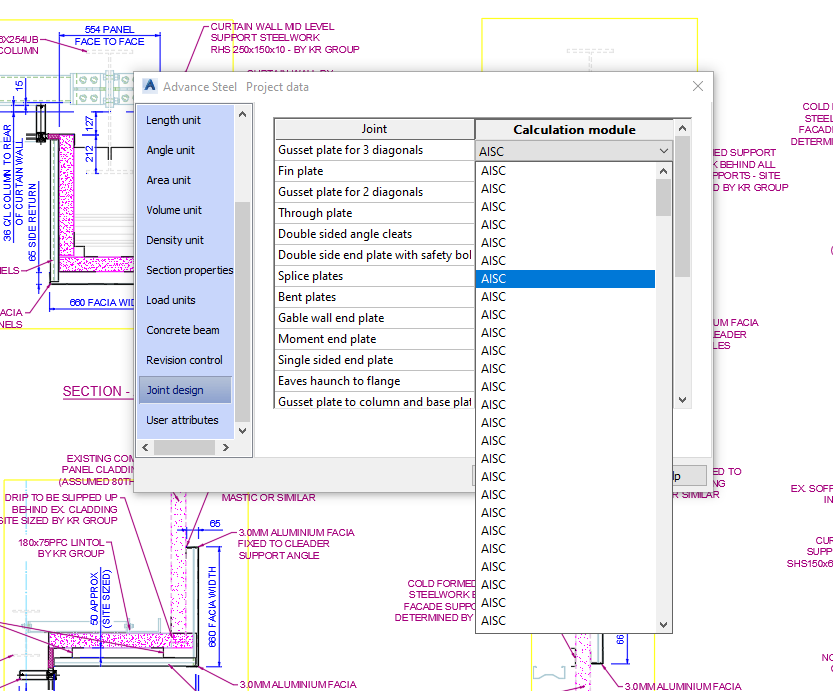This screenshot has width=833, height=691.
Task: Select the Revision control category
Action: (x=186, y=360)
